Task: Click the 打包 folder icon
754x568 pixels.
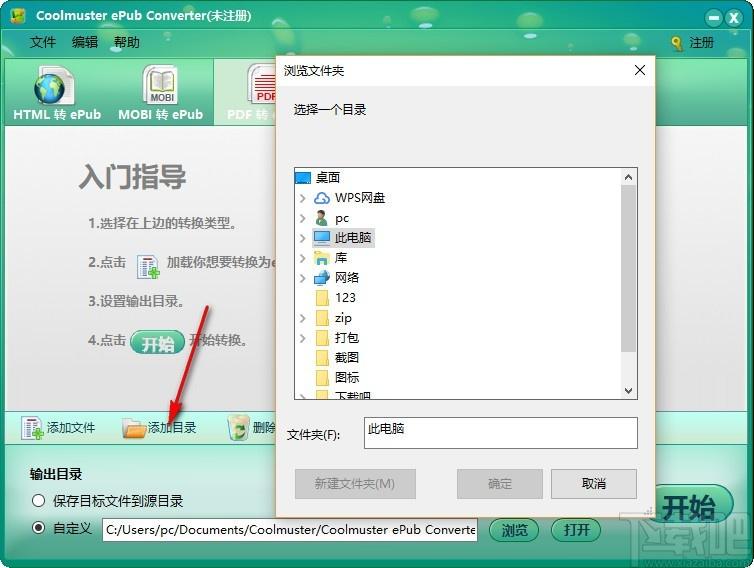Action: pos(322,338)
